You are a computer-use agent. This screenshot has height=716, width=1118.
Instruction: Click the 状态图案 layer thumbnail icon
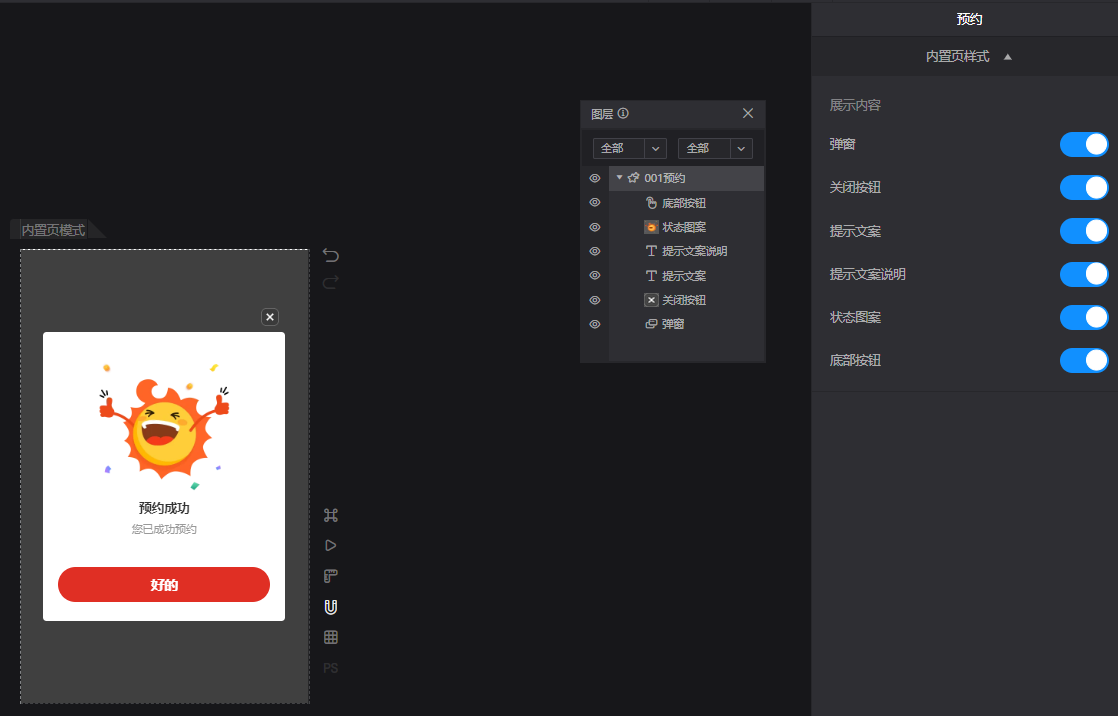pos(651,227)
